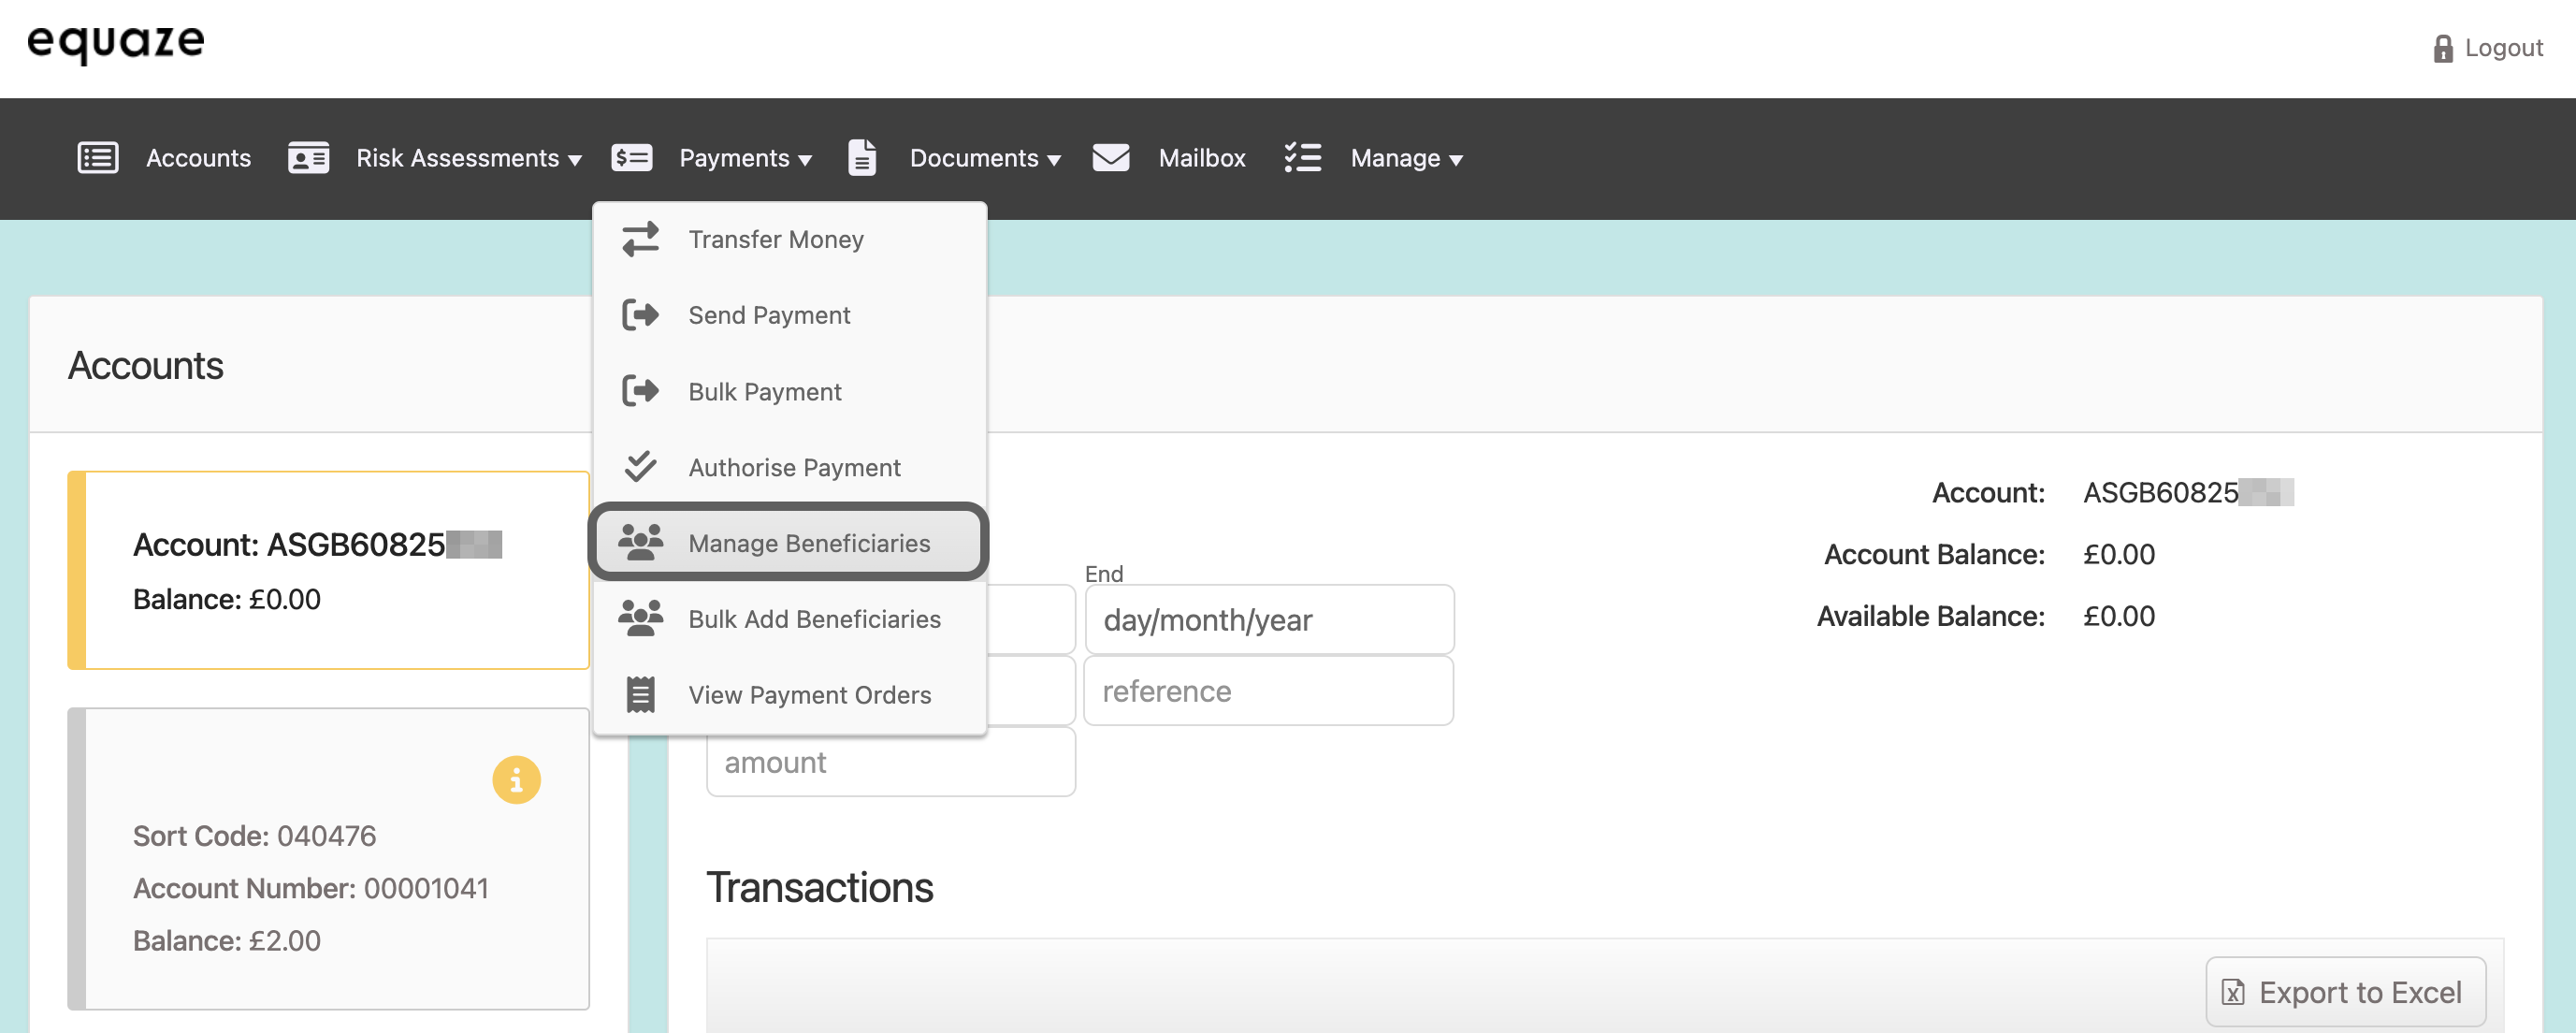Click the Mailbox envelope icon

point(1110,158)
